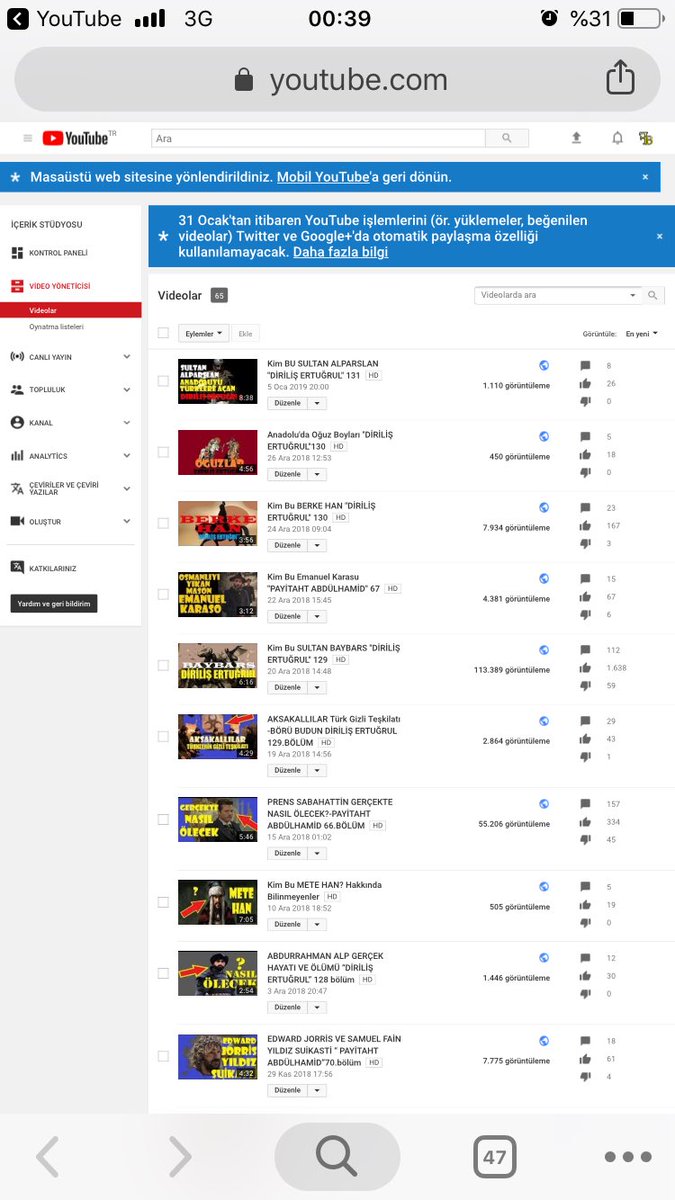
Task: Open the Kim Bu METE HAN title
Action: (x=324, y=890)
